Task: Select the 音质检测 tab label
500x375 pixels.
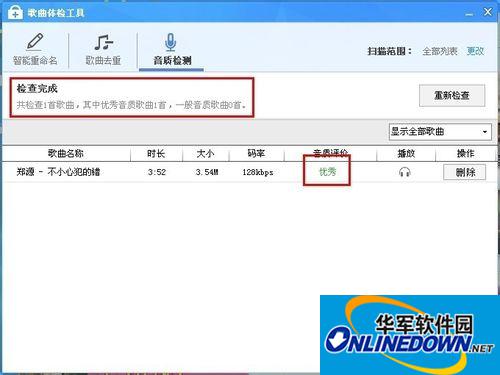Action: point(172,61)
